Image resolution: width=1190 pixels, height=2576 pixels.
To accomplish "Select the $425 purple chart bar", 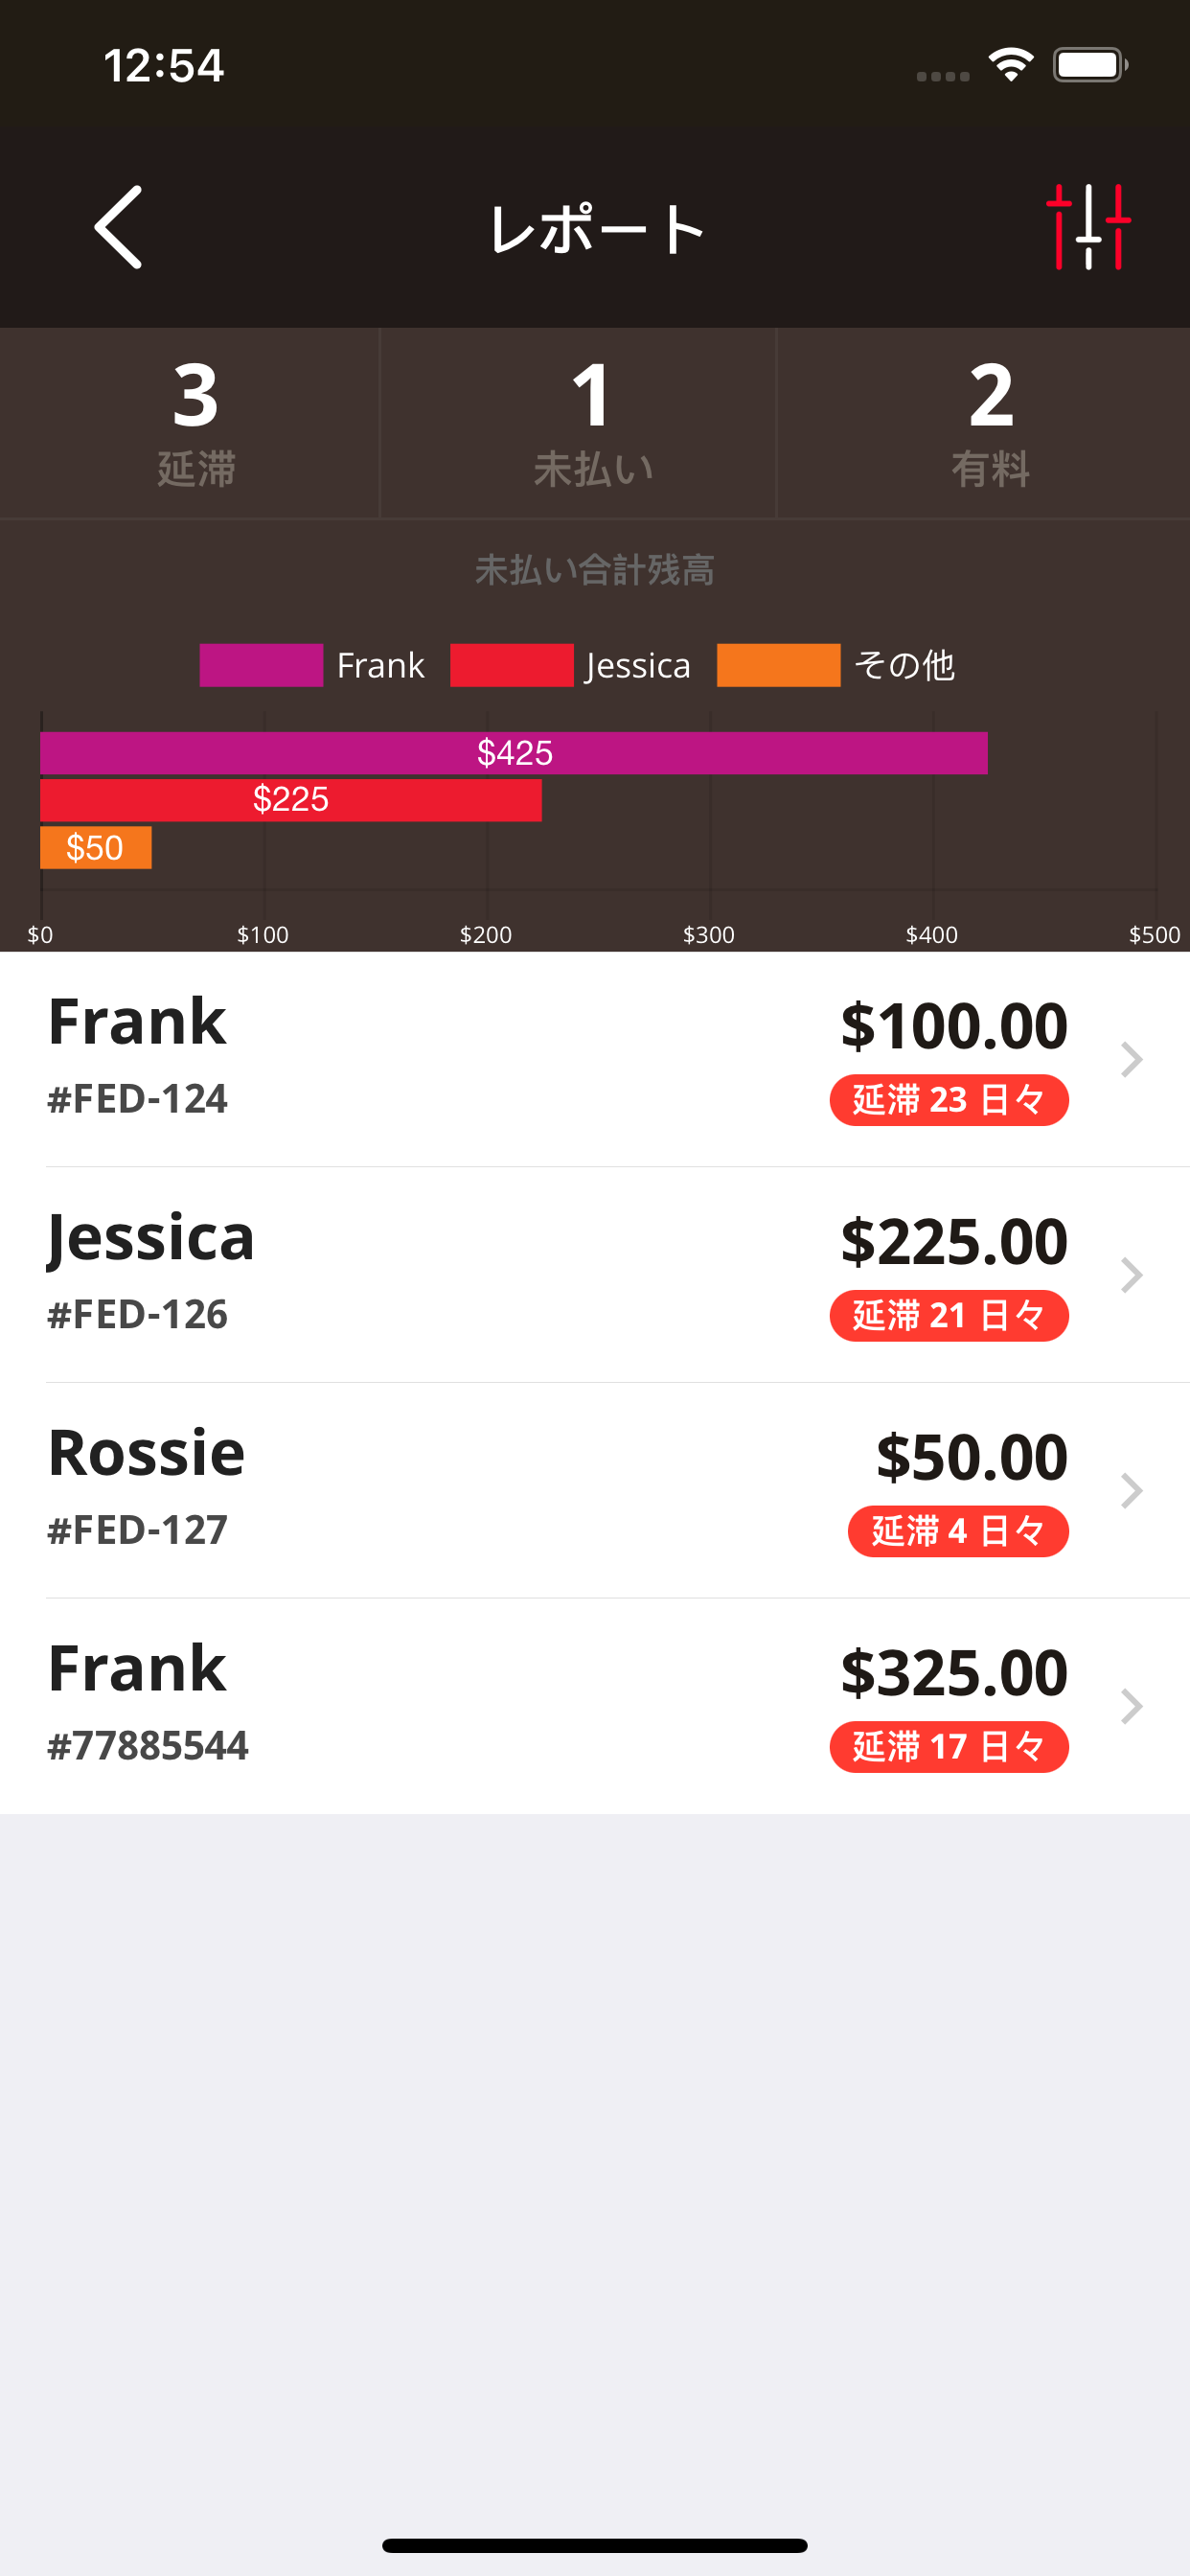I will 514,753.
